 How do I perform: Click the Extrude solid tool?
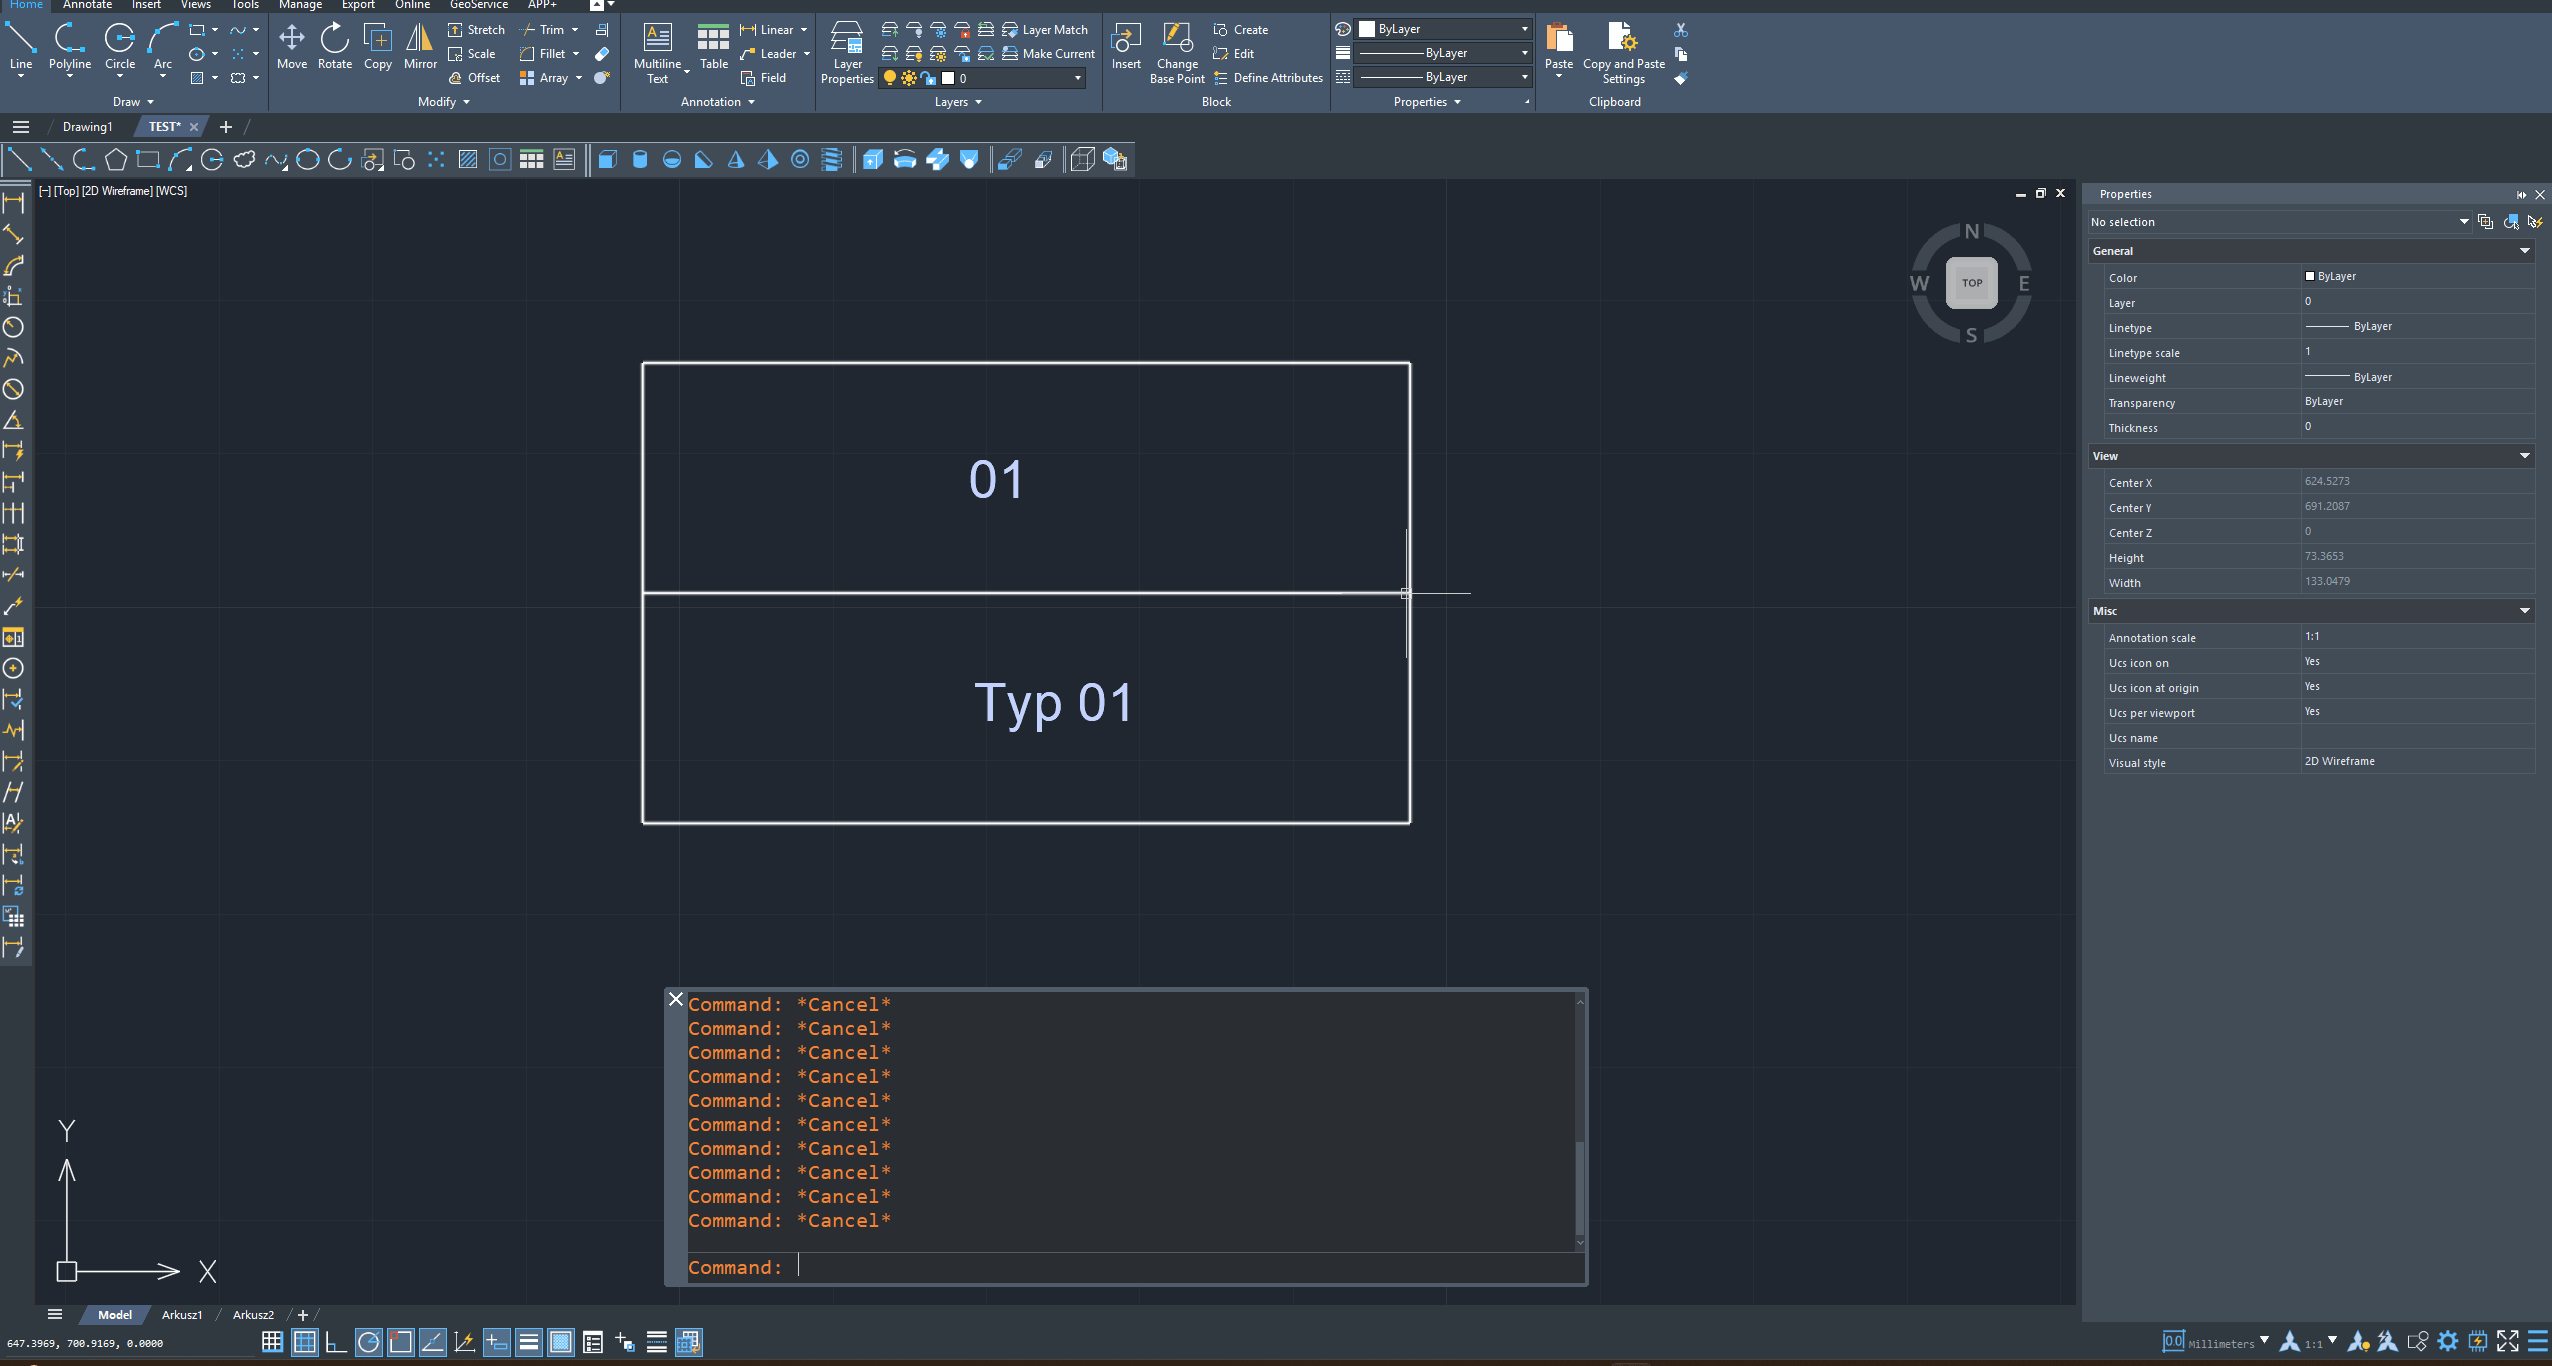pyautogui.click(x=873, y=159)
